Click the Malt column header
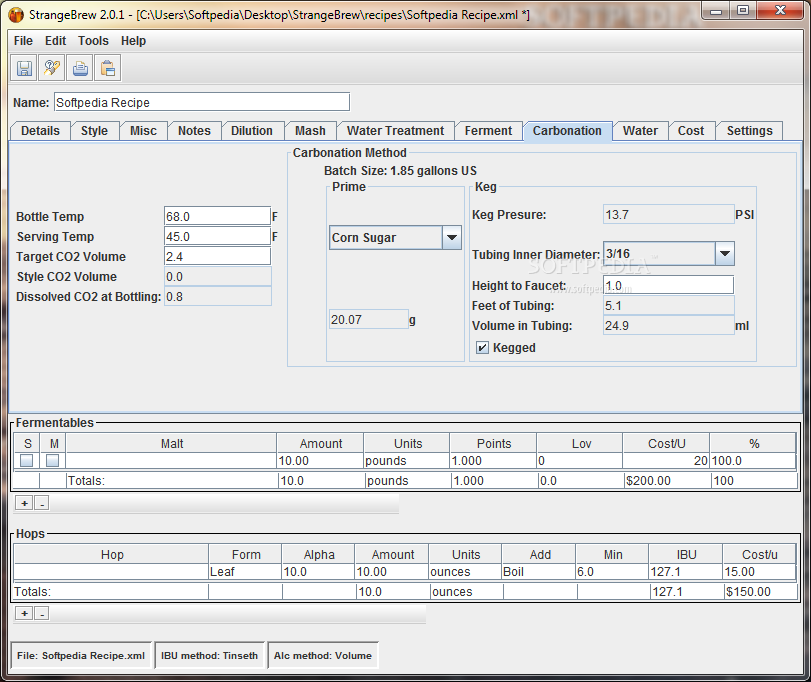 pyautogui.click(x=171, y=444)
